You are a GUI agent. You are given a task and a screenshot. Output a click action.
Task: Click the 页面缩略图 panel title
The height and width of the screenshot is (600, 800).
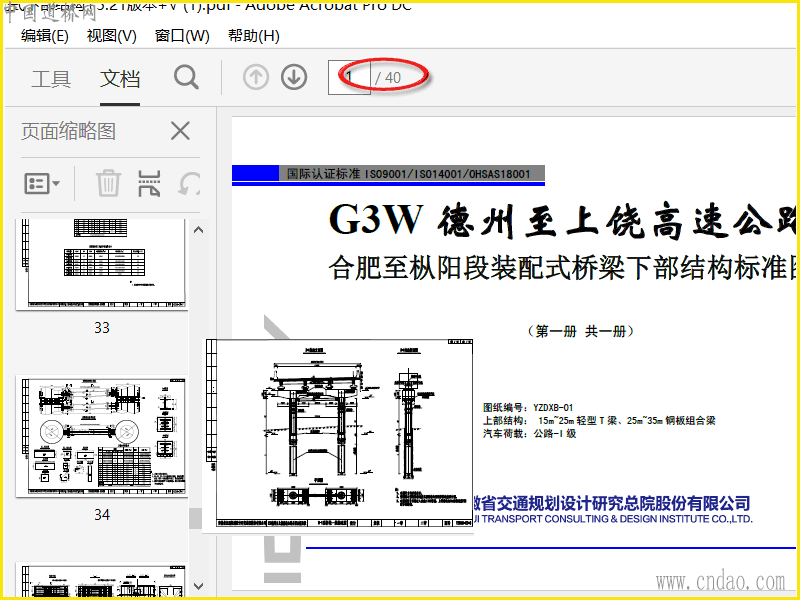point(68,131)
